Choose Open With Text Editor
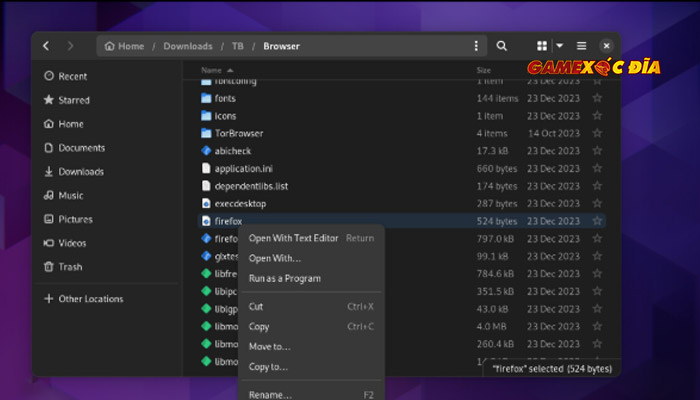This screenshot has height=400, width=700. click(311, 238)
